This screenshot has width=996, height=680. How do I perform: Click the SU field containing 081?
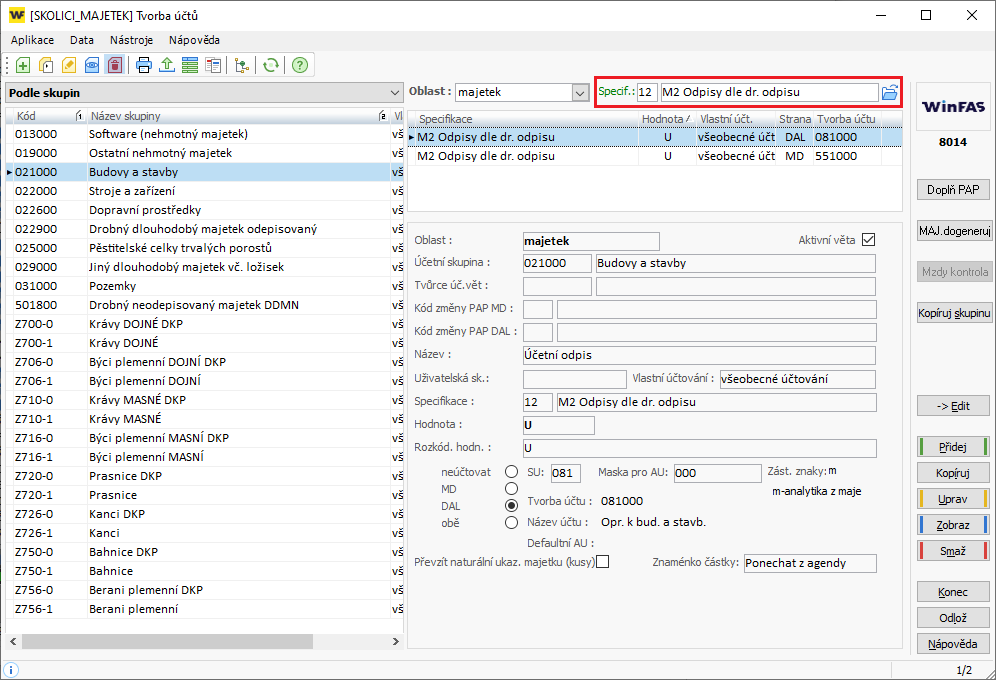565,473
